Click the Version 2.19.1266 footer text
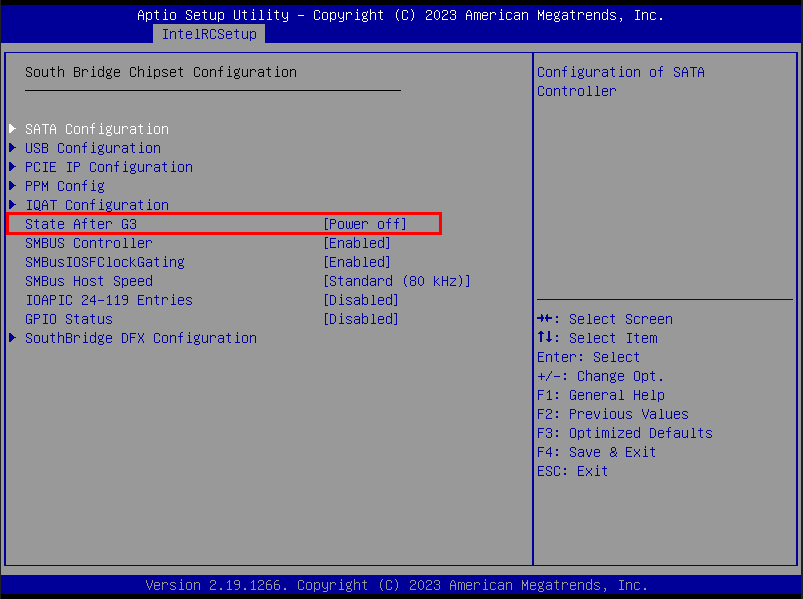The width and height of the screenshot is (803, 599). coord(397,585)
